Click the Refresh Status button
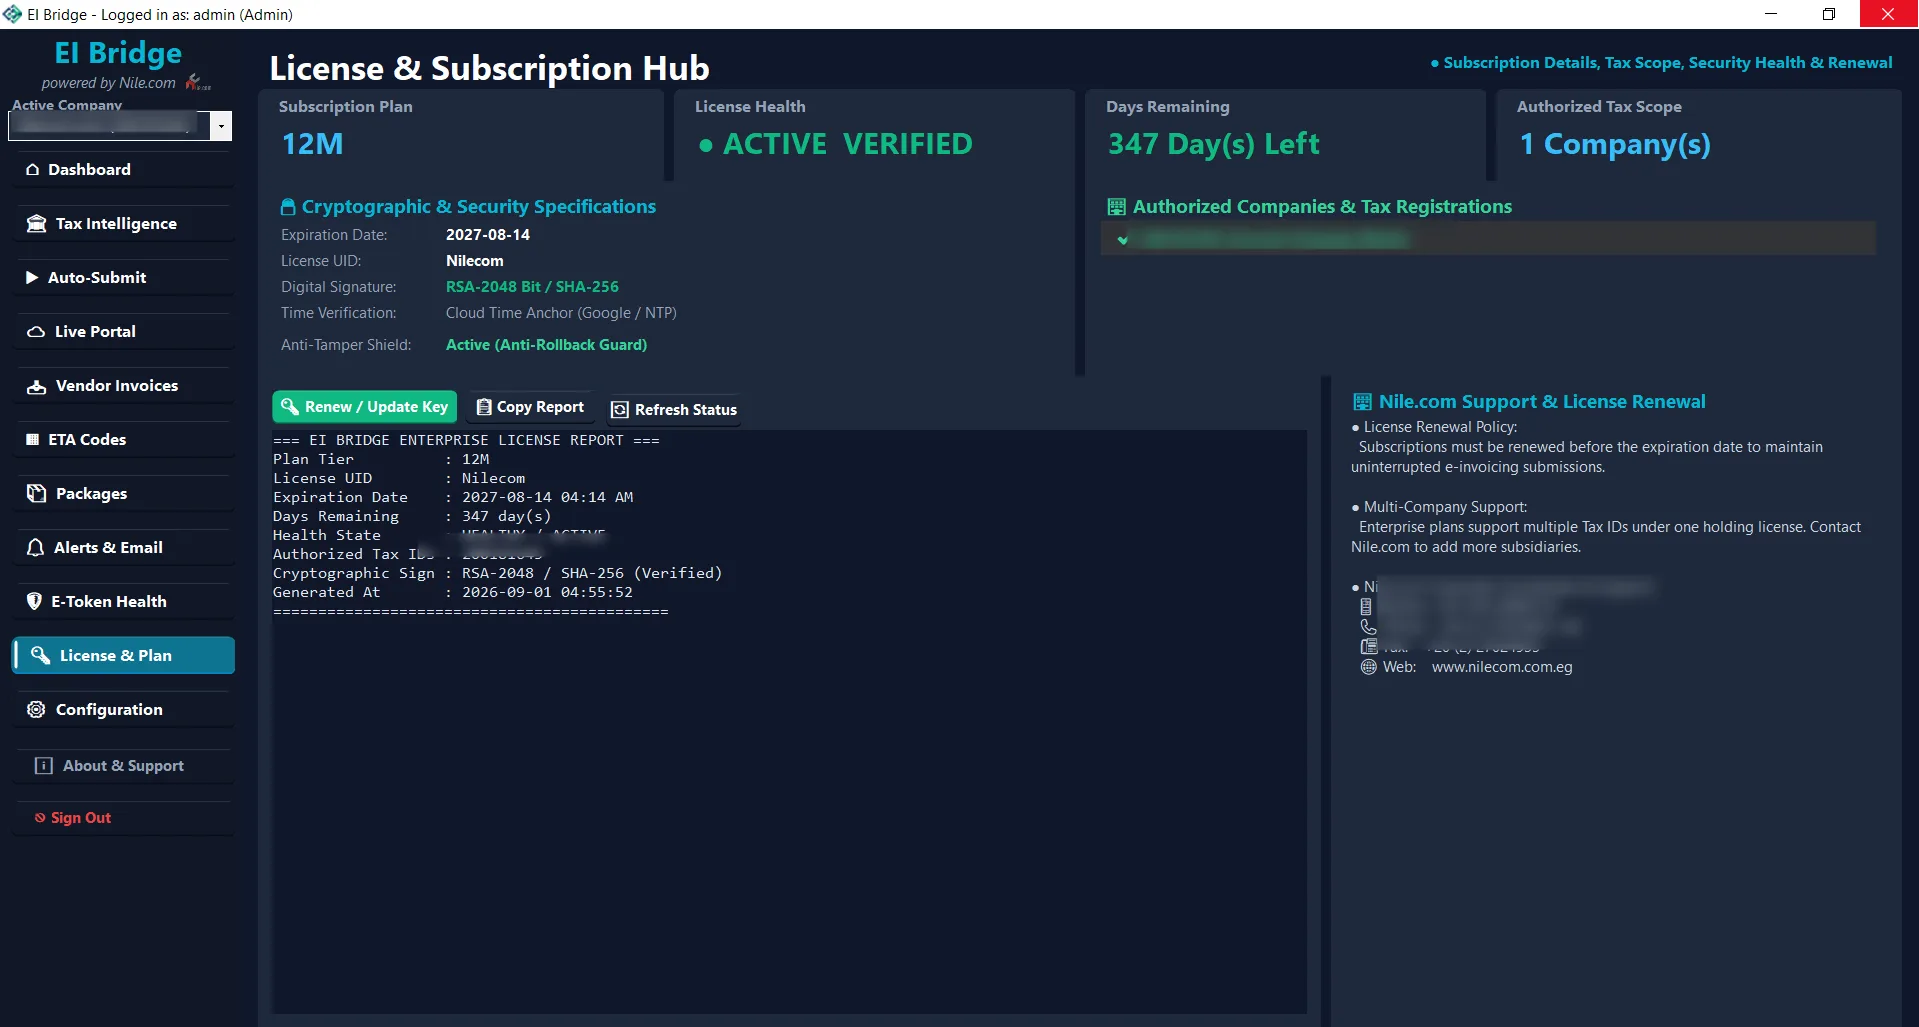Viewport: 1919px width, 1027px height. [x=674, y=410]
